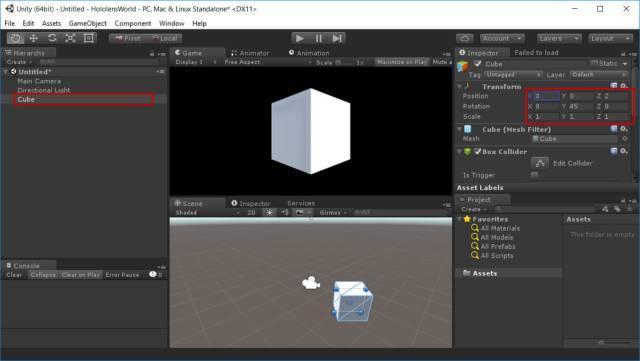
Task: Collapse the Untitled scene in Hierarchy
Action: coord(5,72)
